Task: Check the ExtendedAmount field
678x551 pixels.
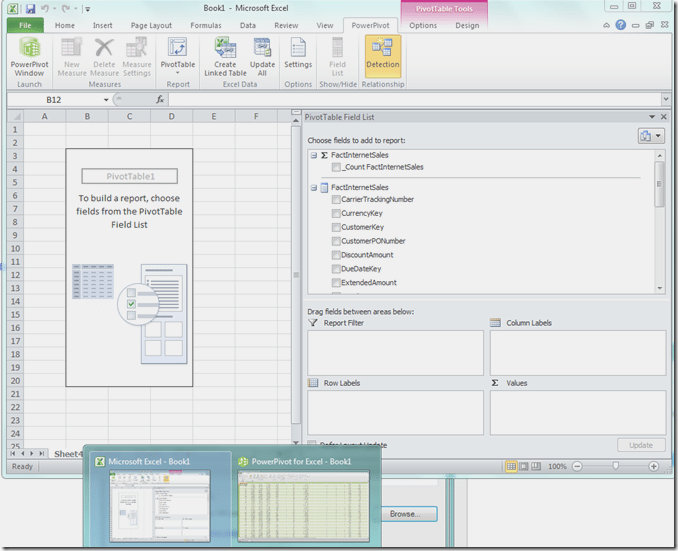Action: (336, 282)
